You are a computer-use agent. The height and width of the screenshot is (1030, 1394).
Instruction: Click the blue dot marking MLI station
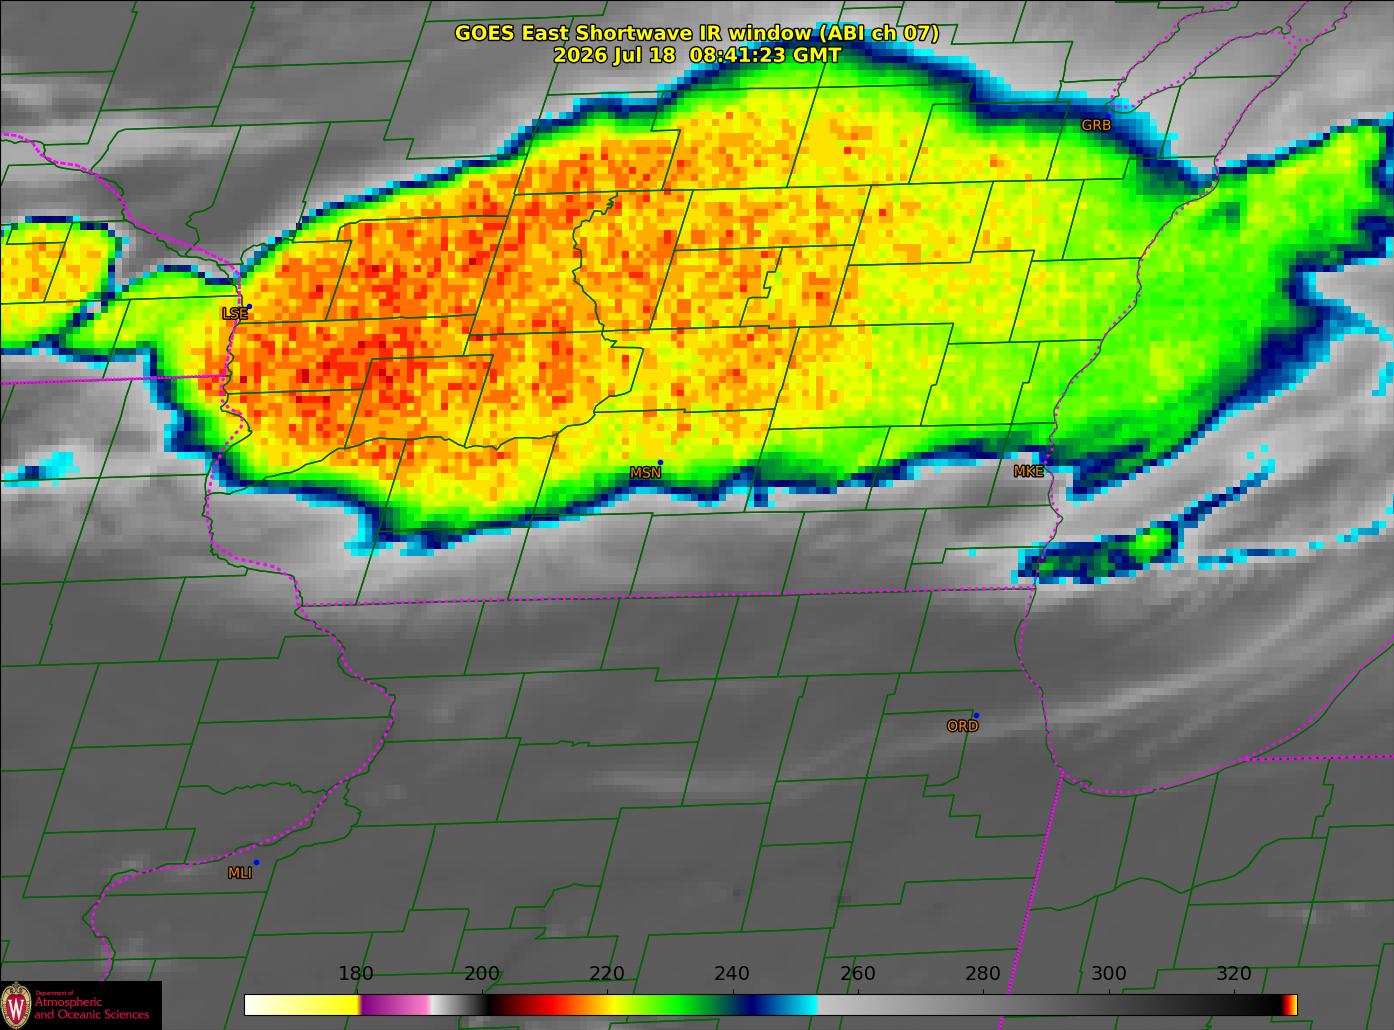(x=256, y=862)
